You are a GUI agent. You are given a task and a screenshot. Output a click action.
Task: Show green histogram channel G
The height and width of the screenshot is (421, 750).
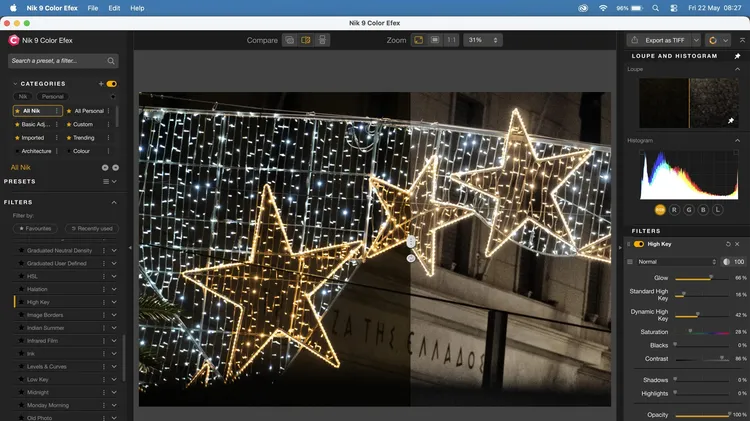[689, 210]
